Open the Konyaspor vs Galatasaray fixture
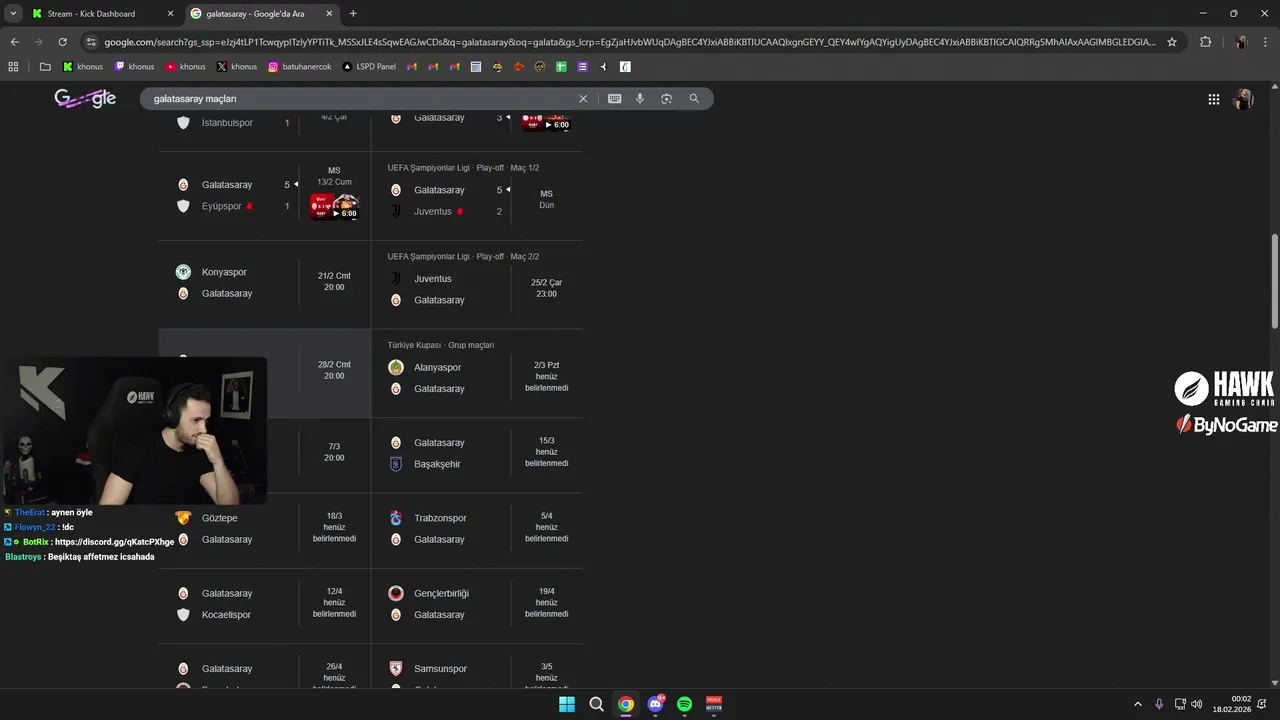 click(x=264, y=283)
